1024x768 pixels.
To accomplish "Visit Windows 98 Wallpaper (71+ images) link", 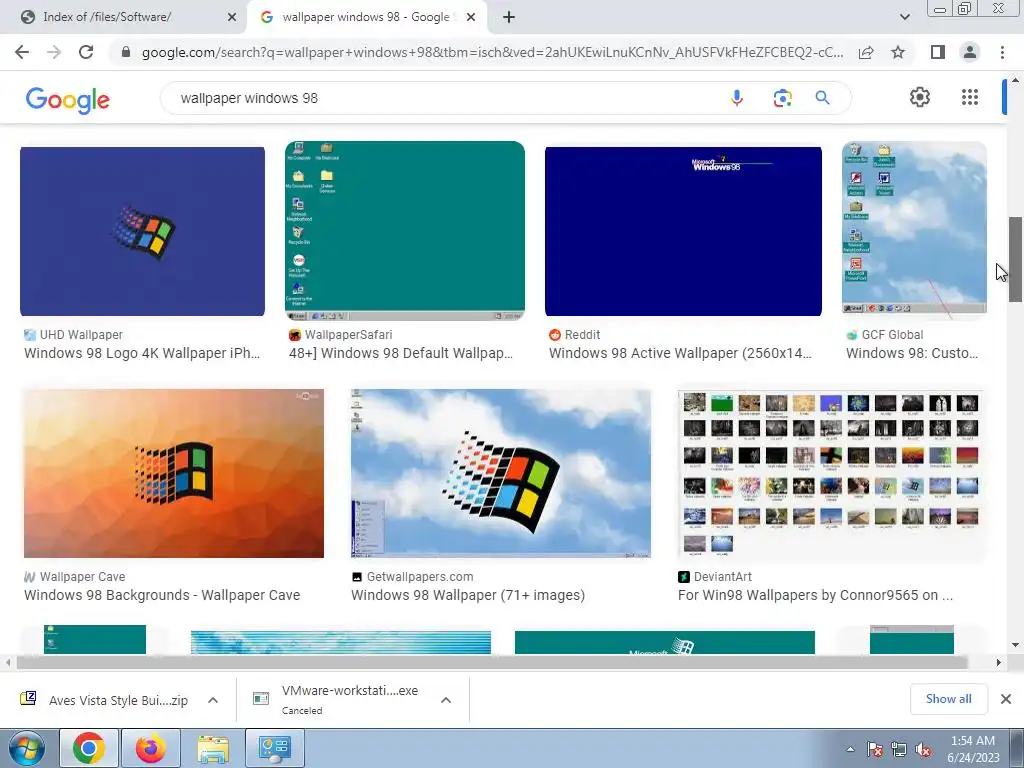I will (468, 595).
